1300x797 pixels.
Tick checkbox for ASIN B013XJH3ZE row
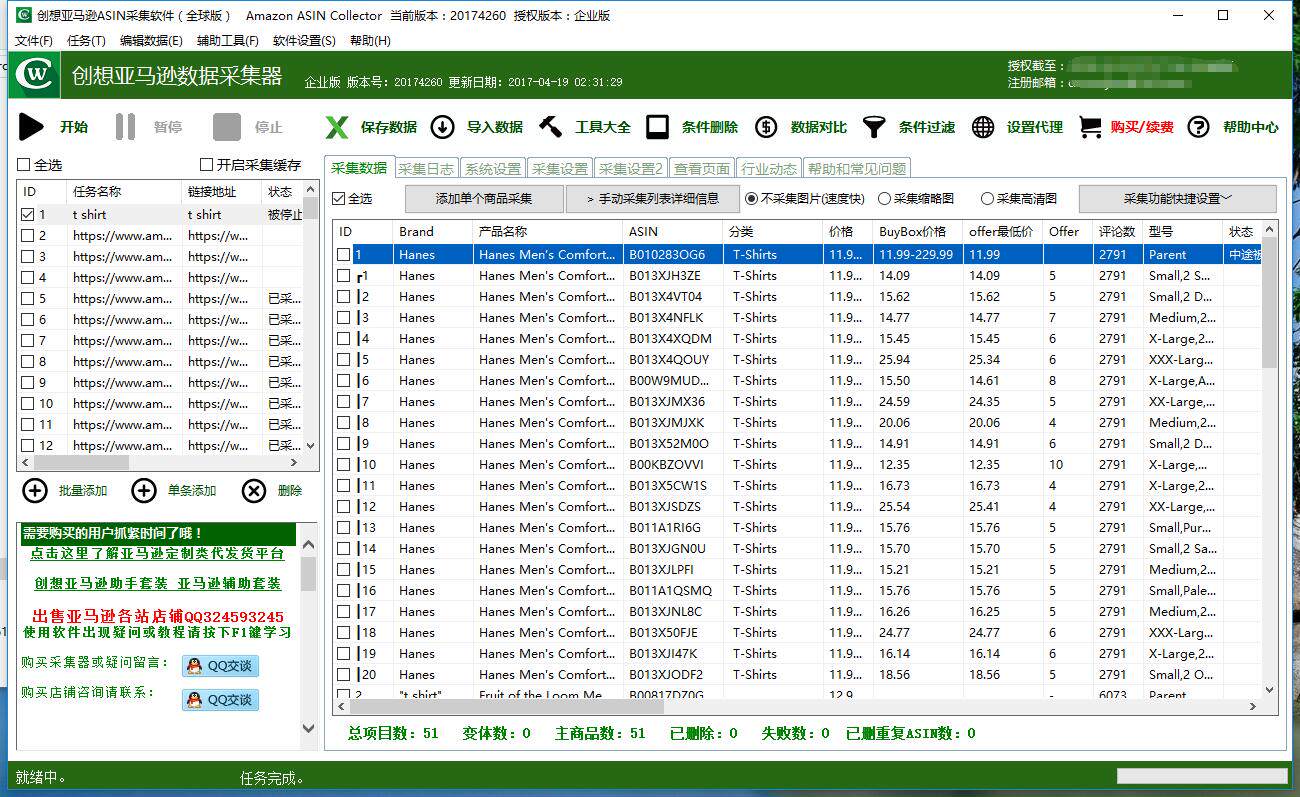(344, 276)
